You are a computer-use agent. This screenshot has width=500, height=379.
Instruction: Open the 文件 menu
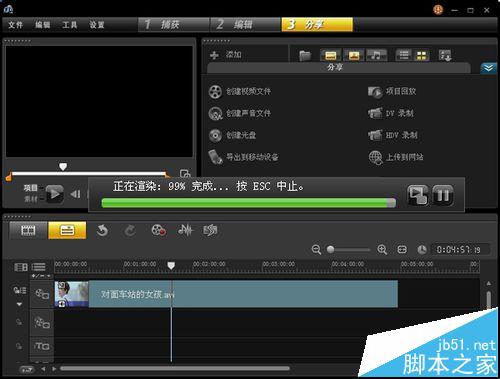pyautogui.click(x=15, y=25)
